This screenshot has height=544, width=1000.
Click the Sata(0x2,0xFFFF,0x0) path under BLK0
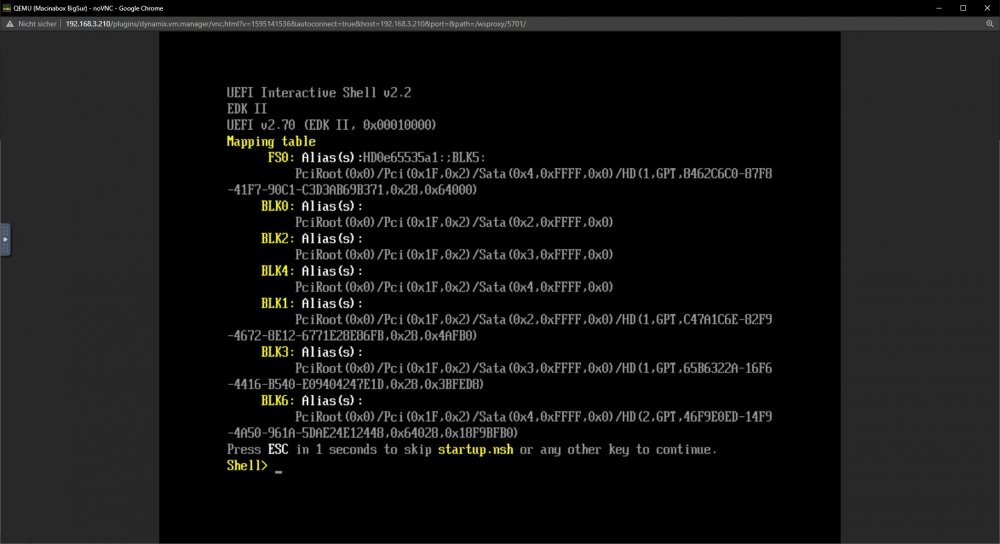[454, 223]
